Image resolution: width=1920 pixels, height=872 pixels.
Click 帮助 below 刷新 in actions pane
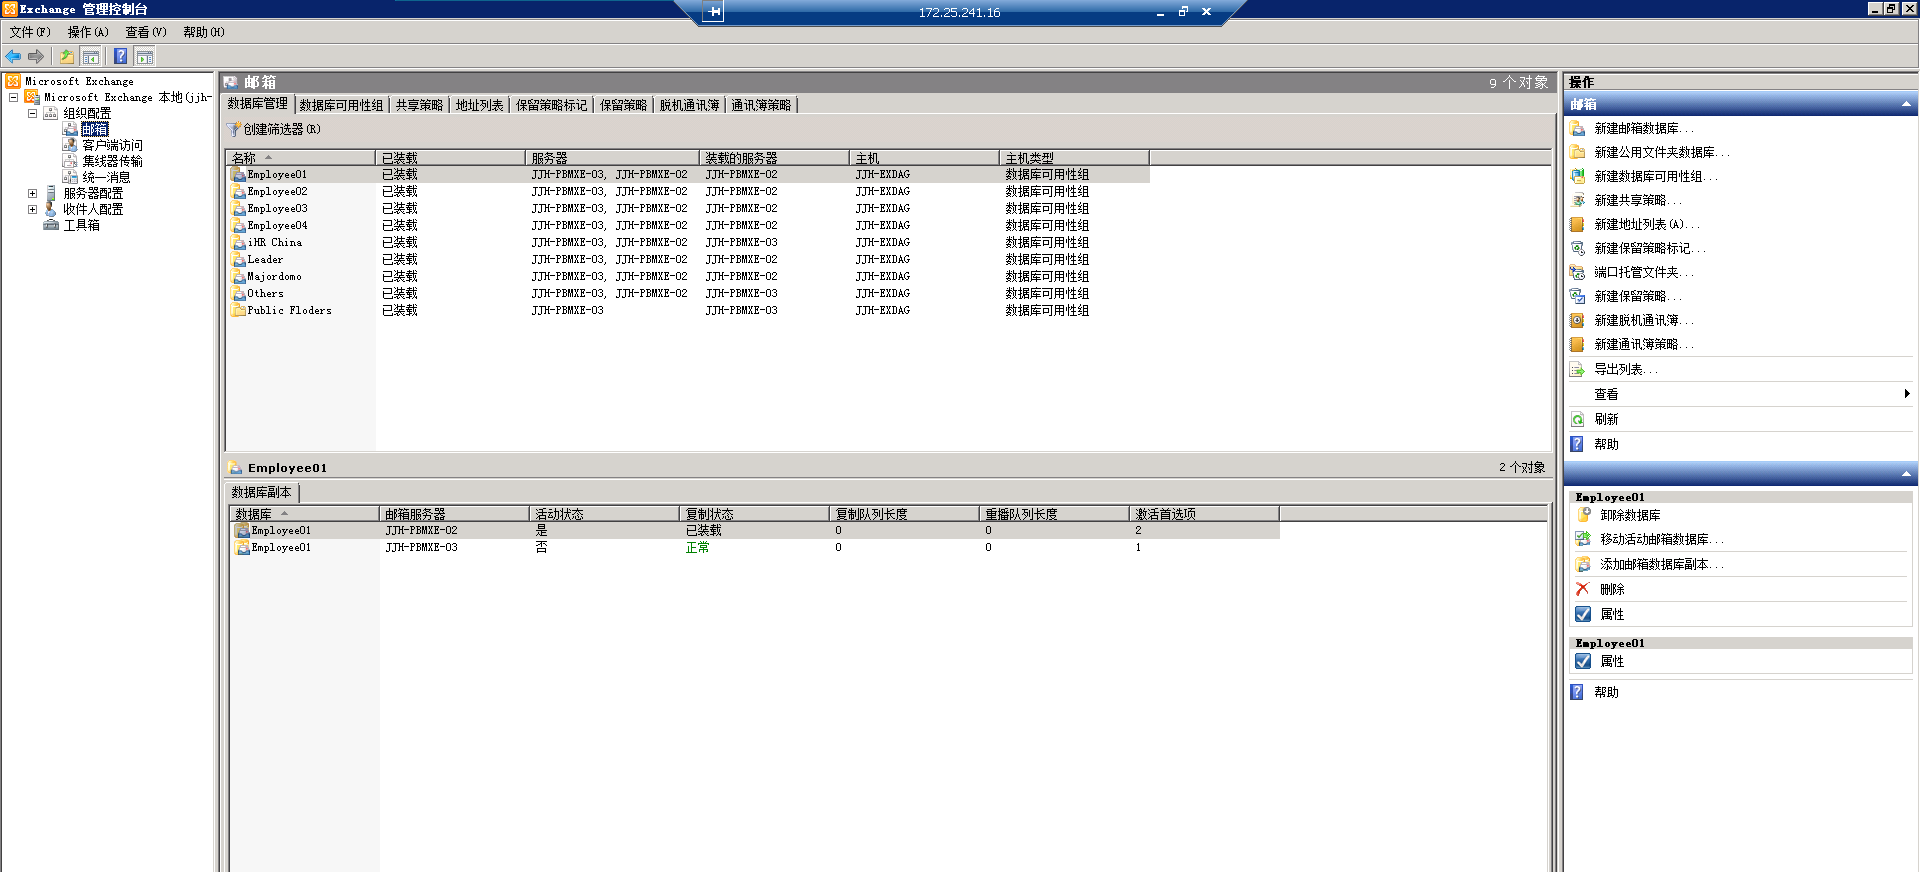coord(1606,445)
